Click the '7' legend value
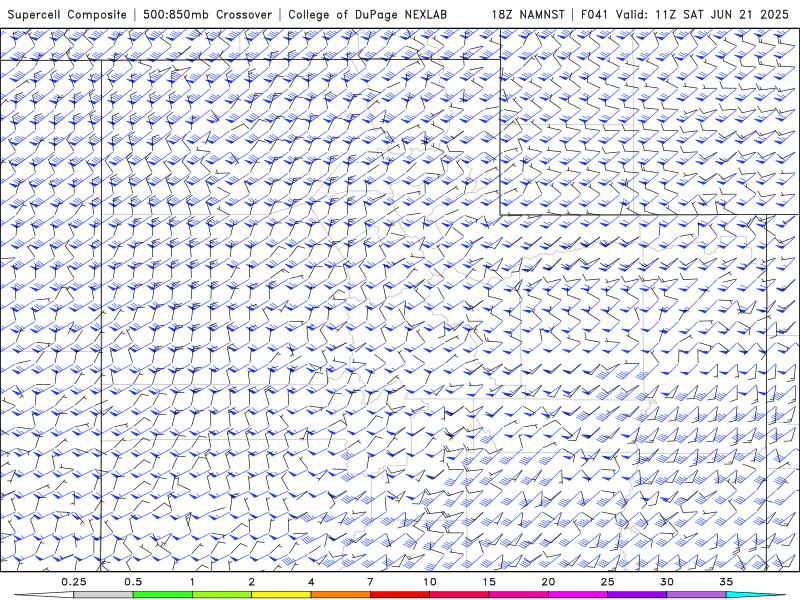The height and width of the screenshot is (600, 800). coord(370,582)
